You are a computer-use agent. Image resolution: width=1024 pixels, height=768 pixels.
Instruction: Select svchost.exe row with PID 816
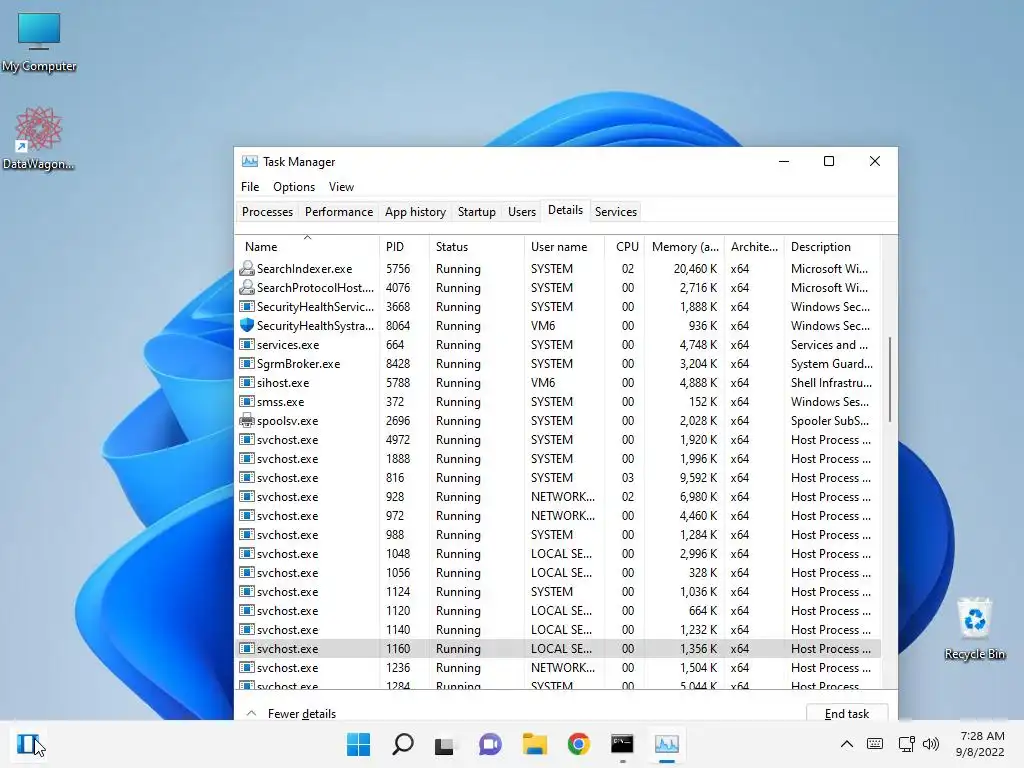(x=558, y=477)
